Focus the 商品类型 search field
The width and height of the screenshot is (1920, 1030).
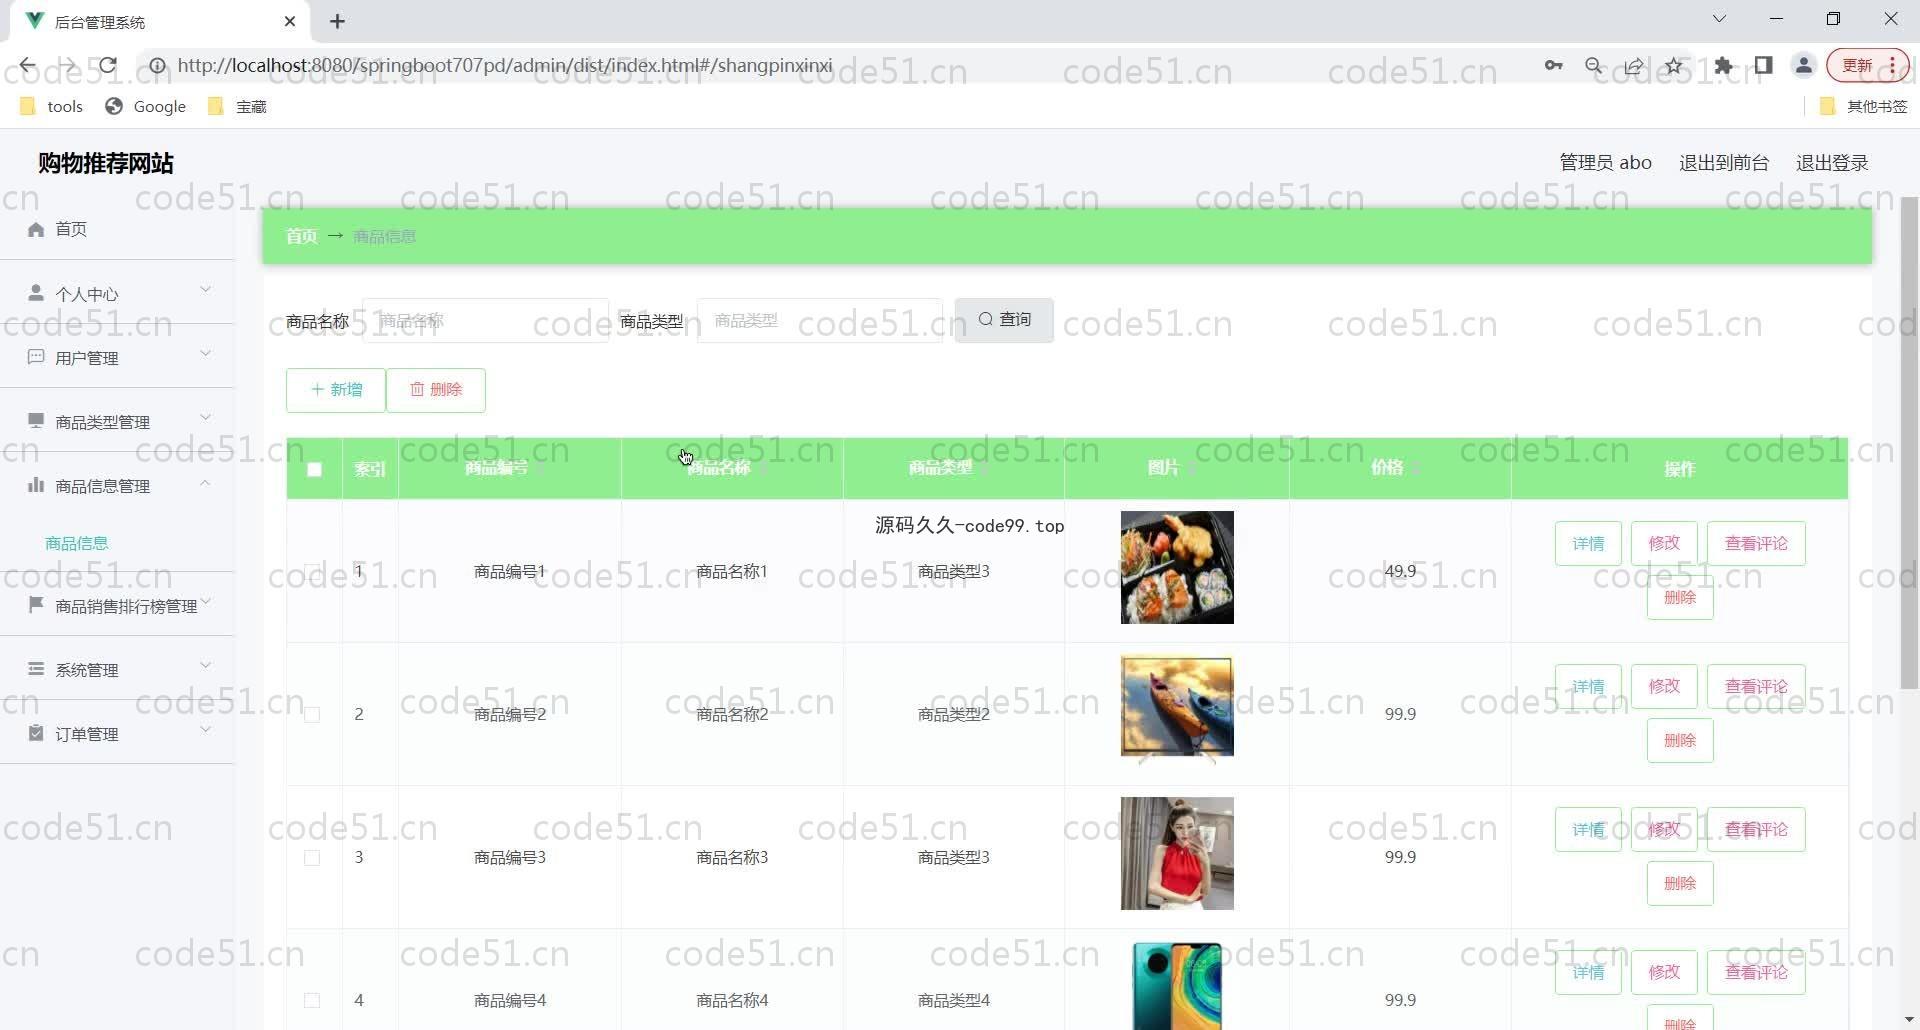820,321
